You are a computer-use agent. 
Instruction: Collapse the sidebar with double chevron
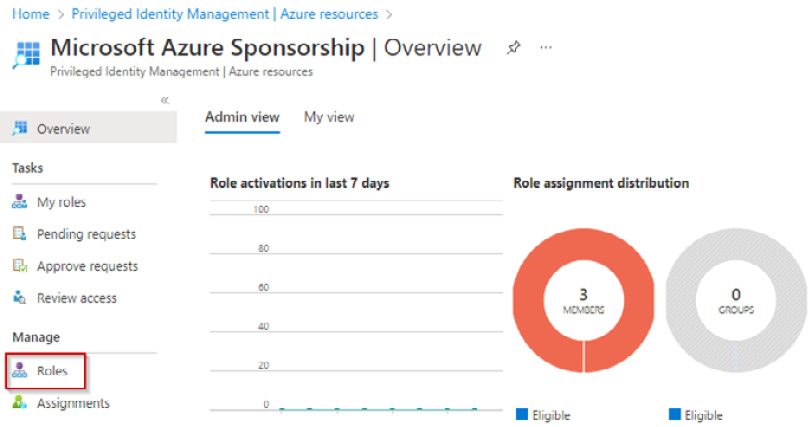pos(164,100)
